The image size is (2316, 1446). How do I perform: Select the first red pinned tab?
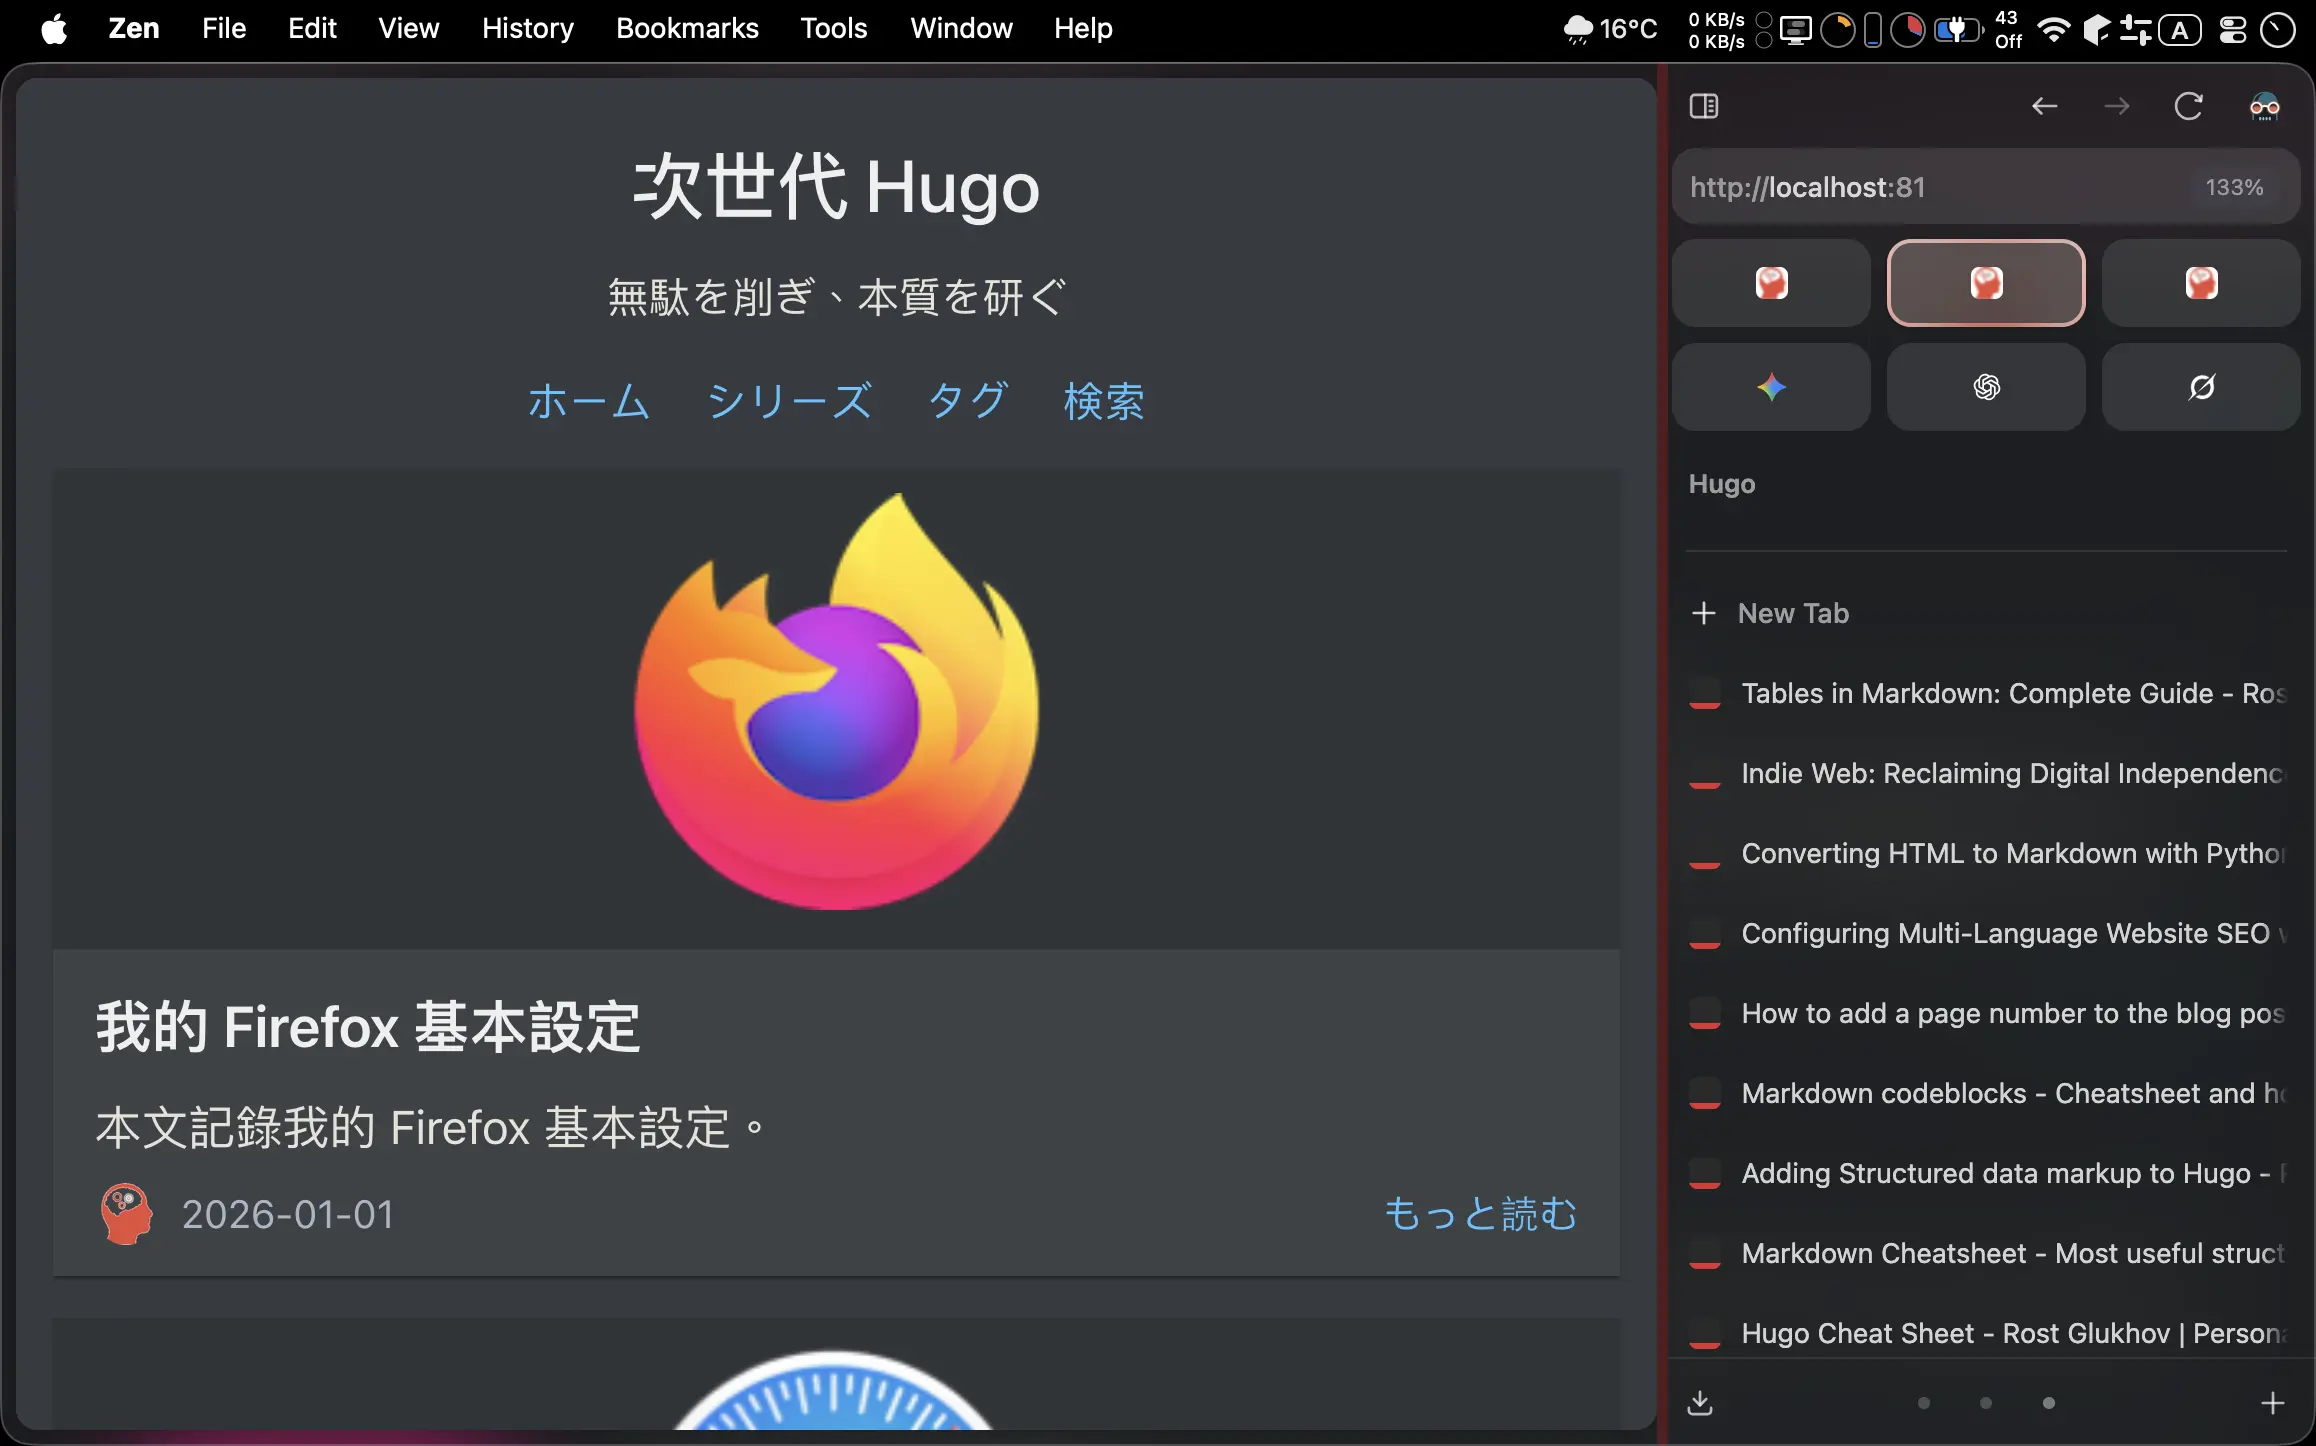1771,283
